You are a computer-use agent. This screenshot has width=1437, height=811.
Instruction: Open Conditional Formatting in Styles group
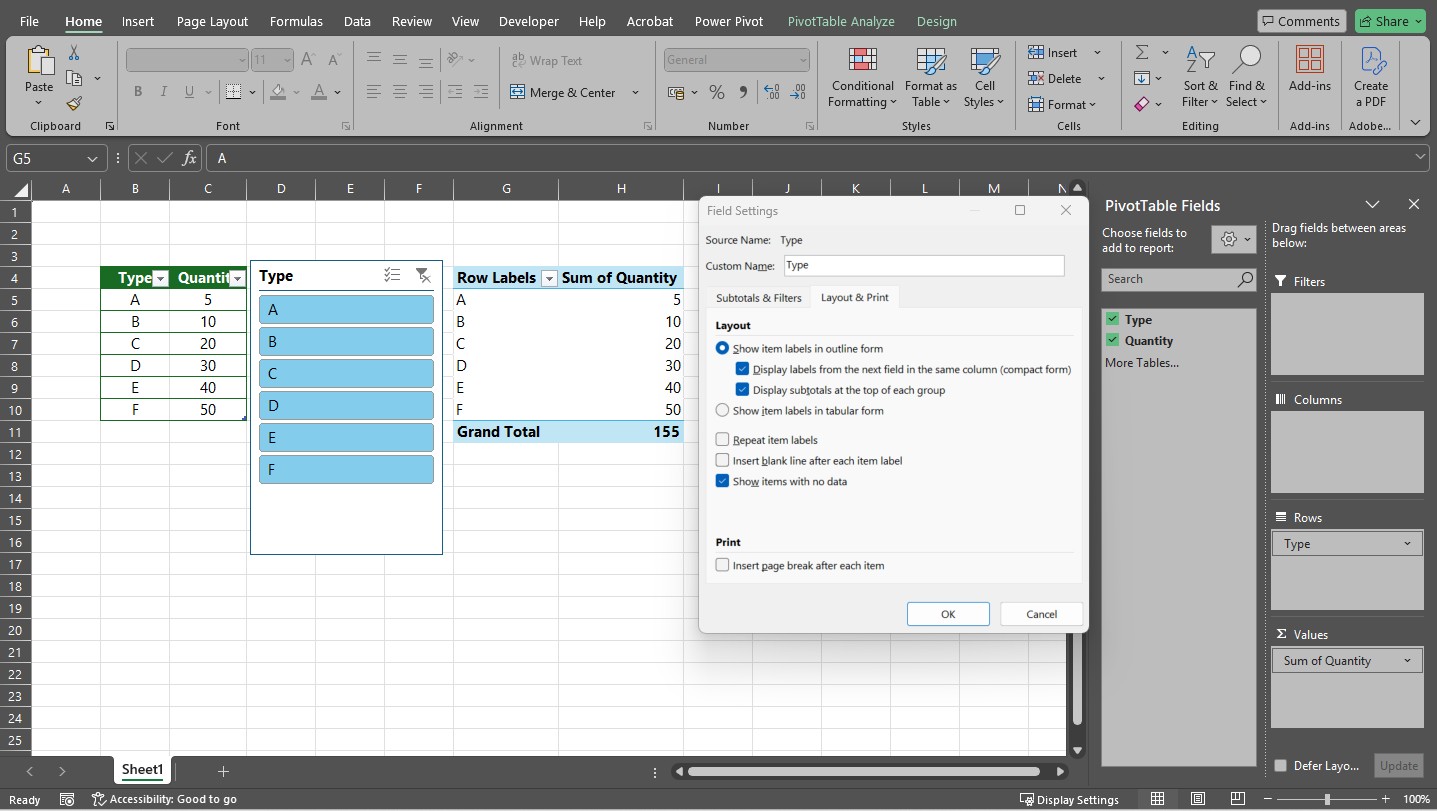[x=862, y=80]
